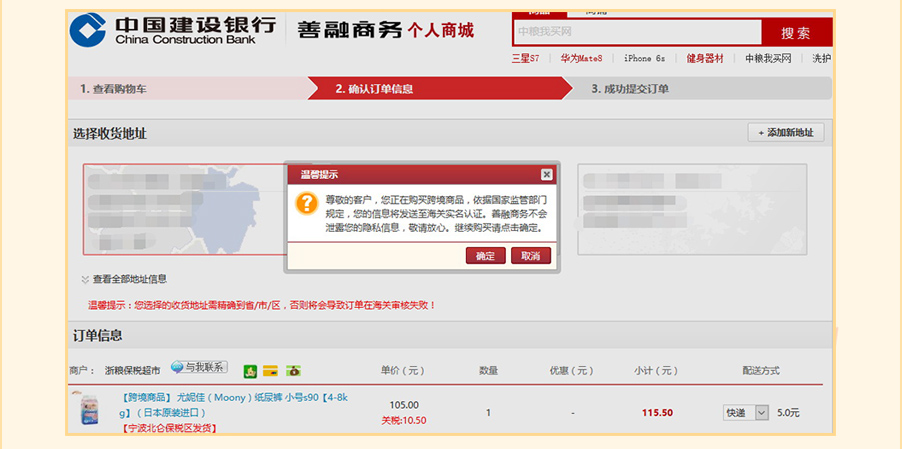Viewport: 902px width, 449px height.
Task: Focus the search field showing 中粮我买网
Action: pyautogui.click(x=637, y=32)
